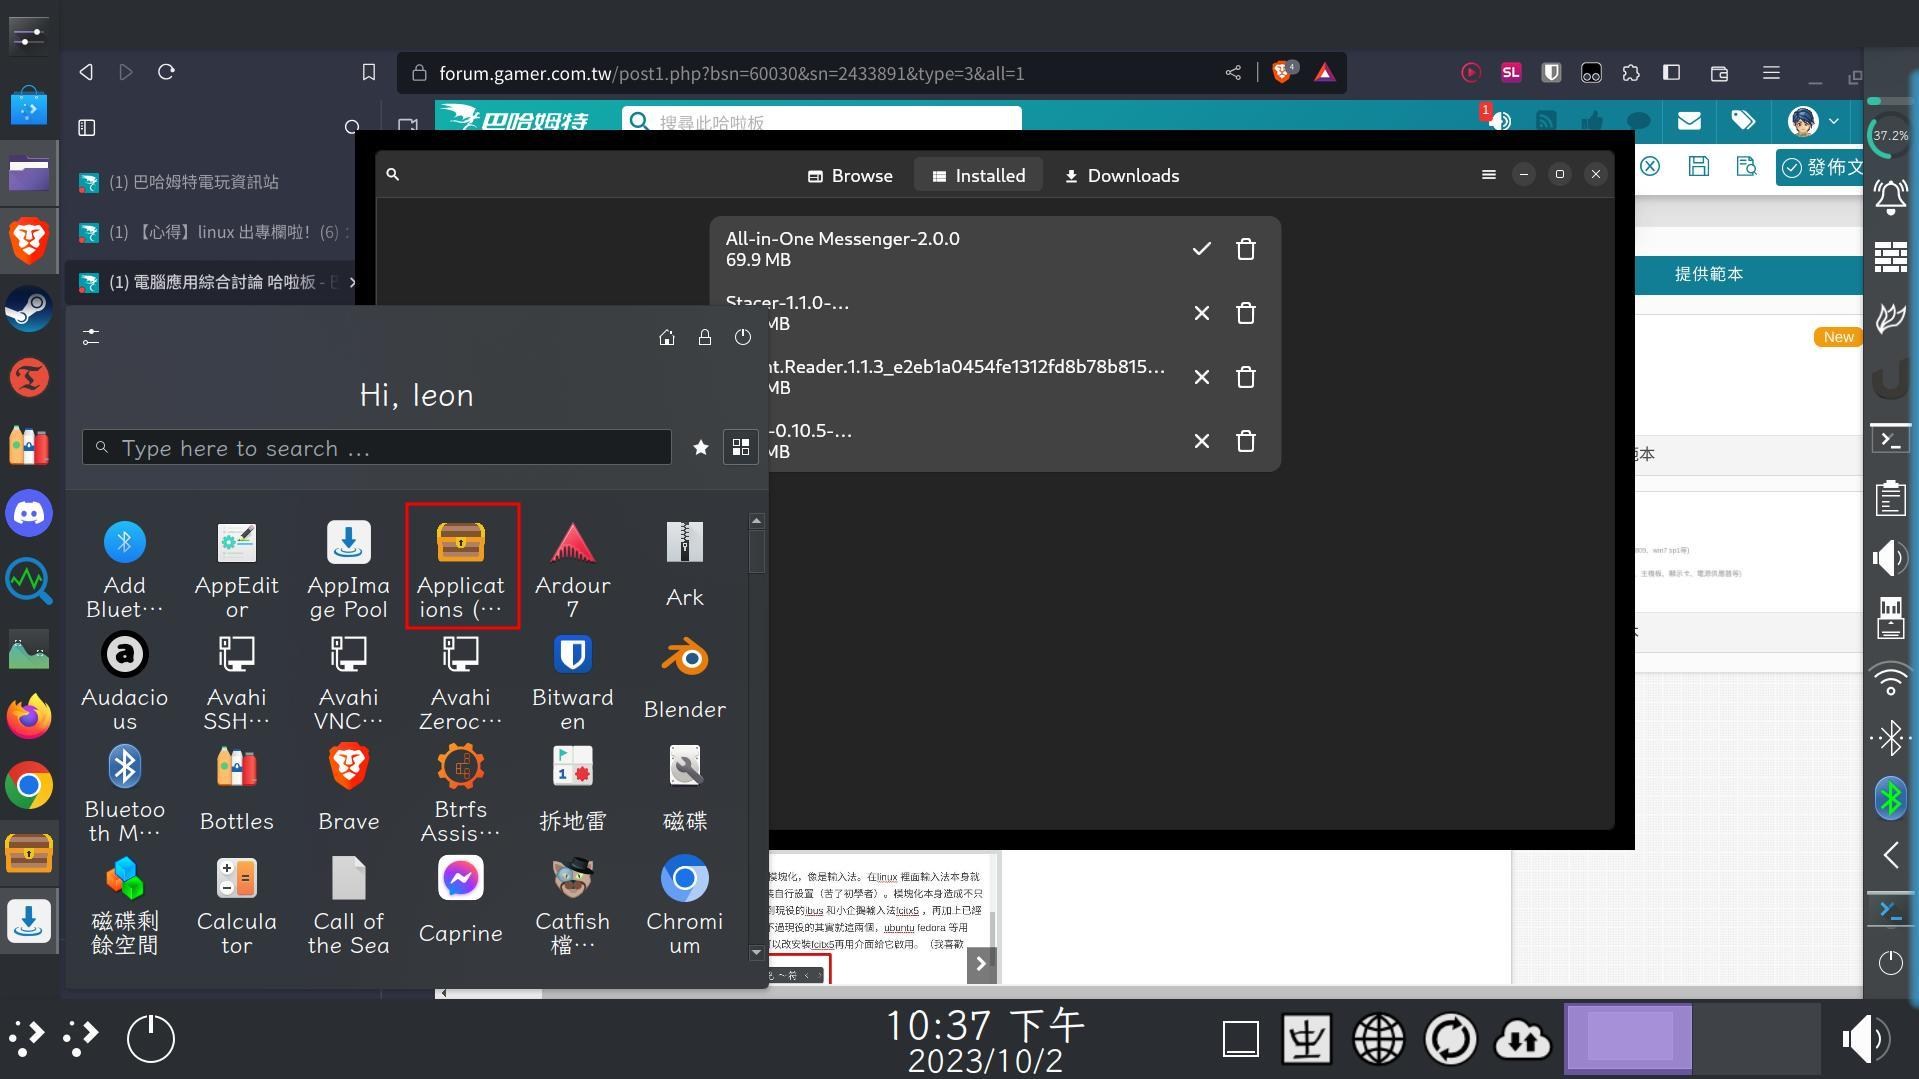Toggle grid view layout in the launcher

tap(741, 447)
